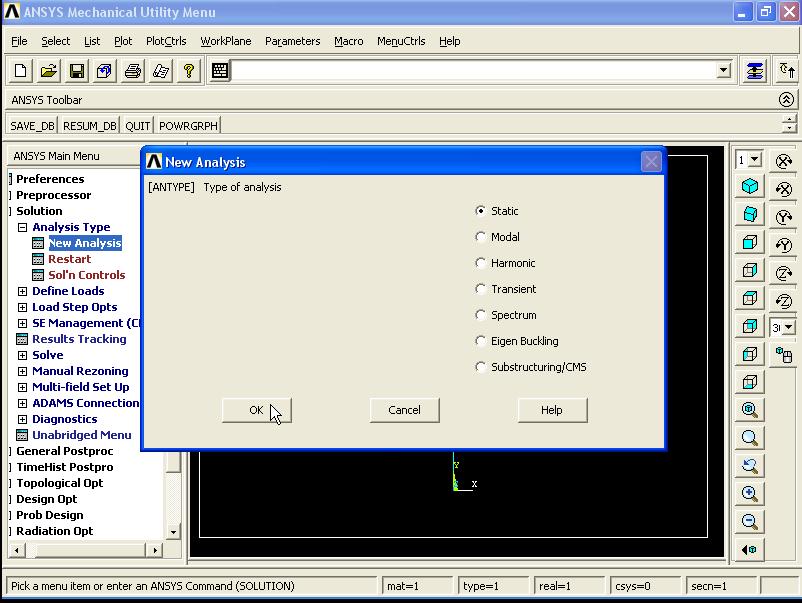Click the POWRGRPH toolbar button

pyautogui.click(x=188, y=126)
